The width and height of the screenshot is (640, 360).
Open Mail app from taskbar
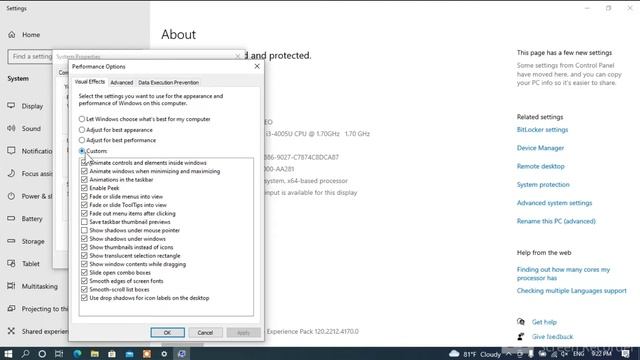[x=129, y=353]
